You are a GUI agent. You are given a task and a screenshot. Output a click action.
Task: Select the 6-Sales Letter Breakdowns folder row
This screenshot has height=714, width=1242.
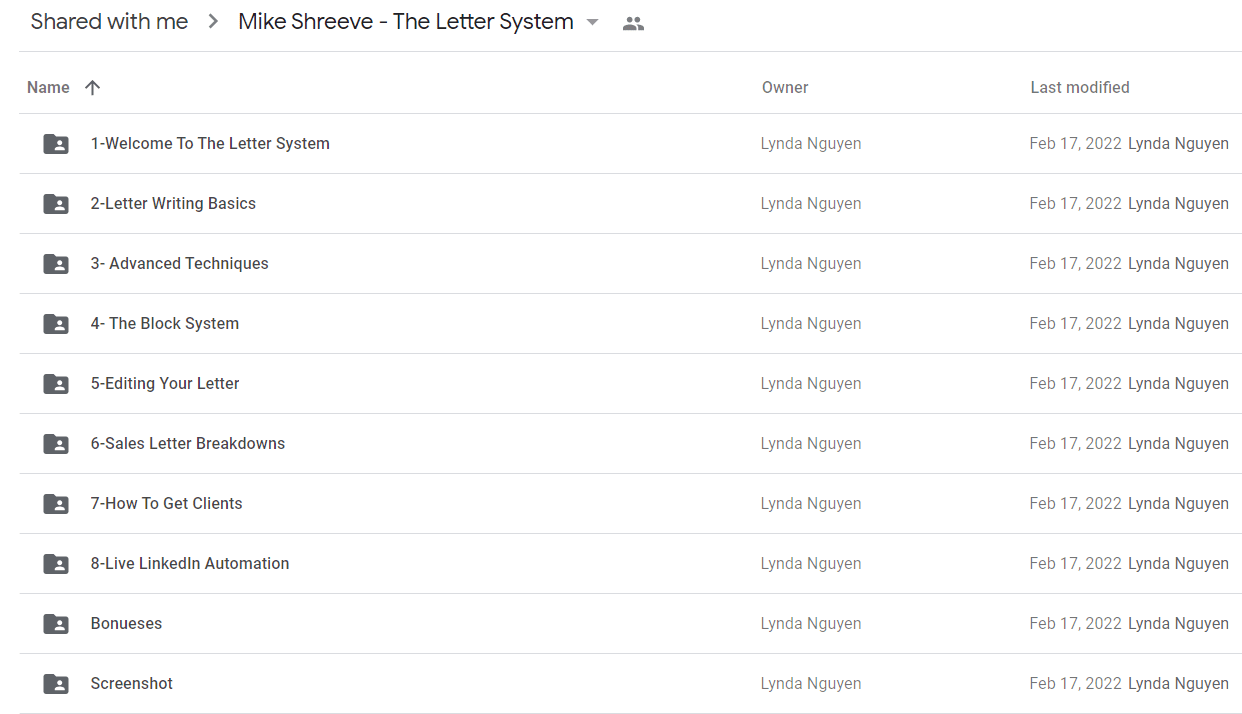click(x=631, y=444)
